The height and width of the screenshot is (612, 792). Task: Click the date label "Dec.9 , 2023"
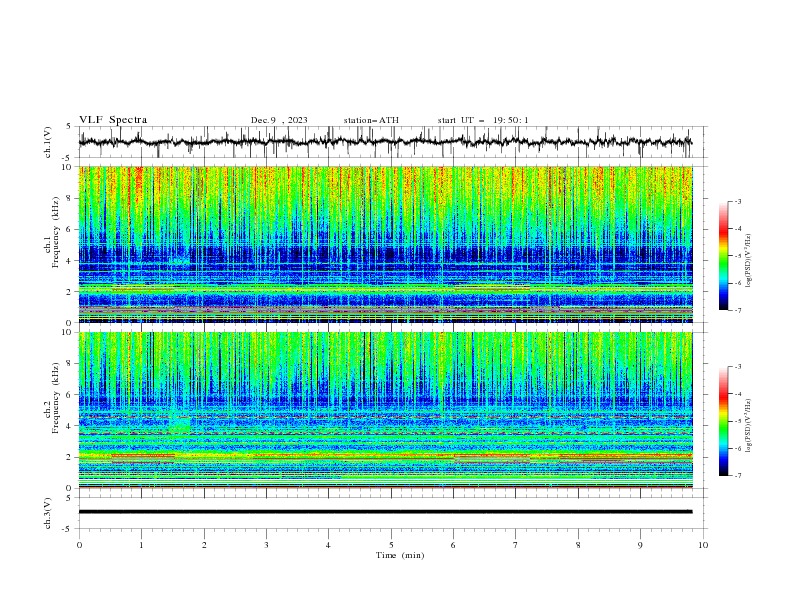tap(279, 120)
